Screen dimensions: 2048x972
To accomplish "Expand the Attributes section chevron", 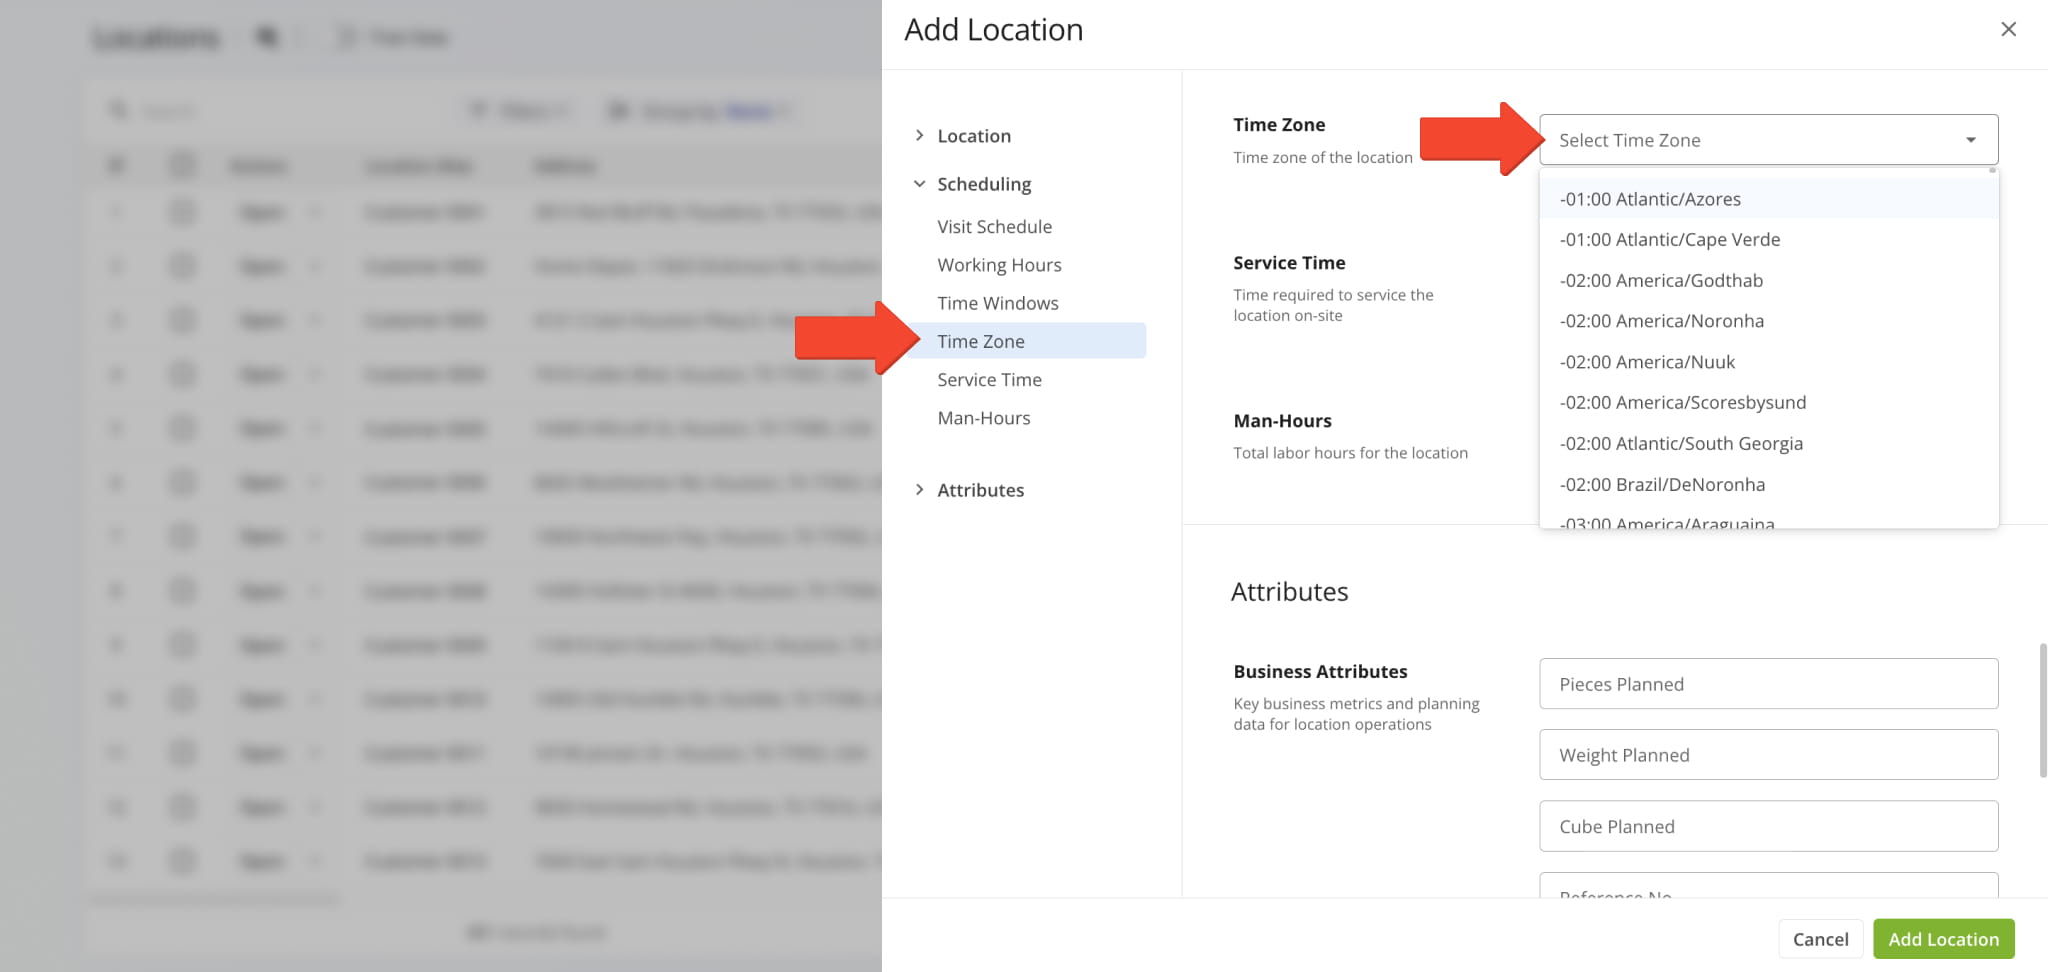I will point(919,490).
